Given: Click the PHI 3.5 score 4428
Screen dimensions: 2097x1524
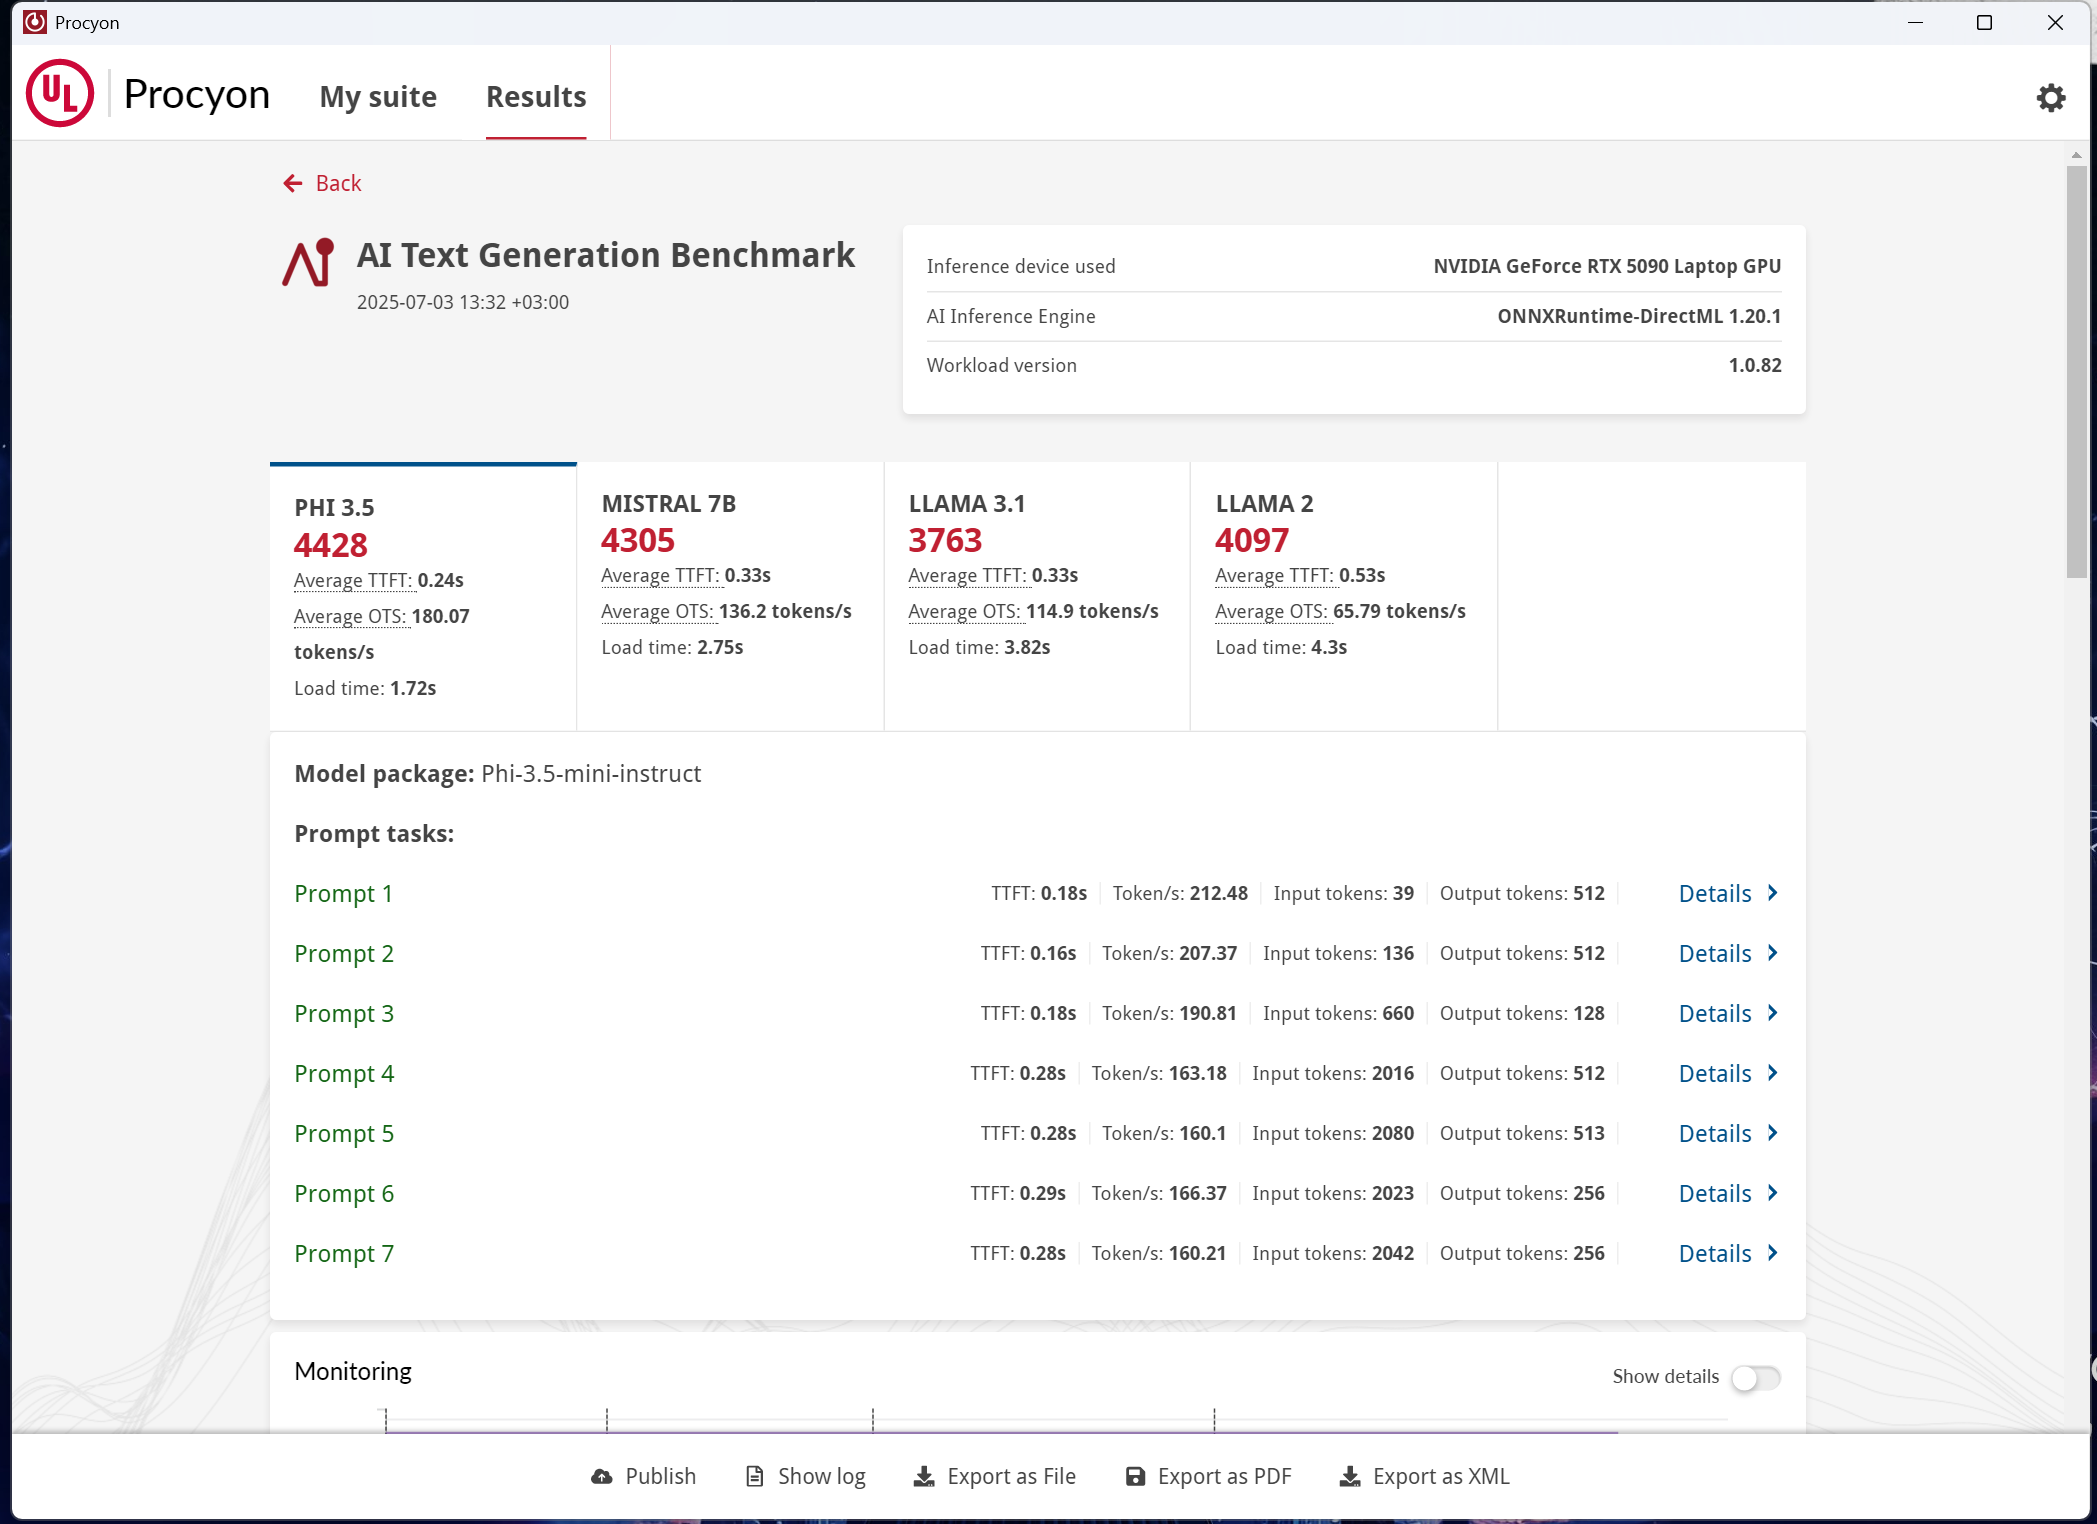Looking at the screenshot, I should [331, 545].
